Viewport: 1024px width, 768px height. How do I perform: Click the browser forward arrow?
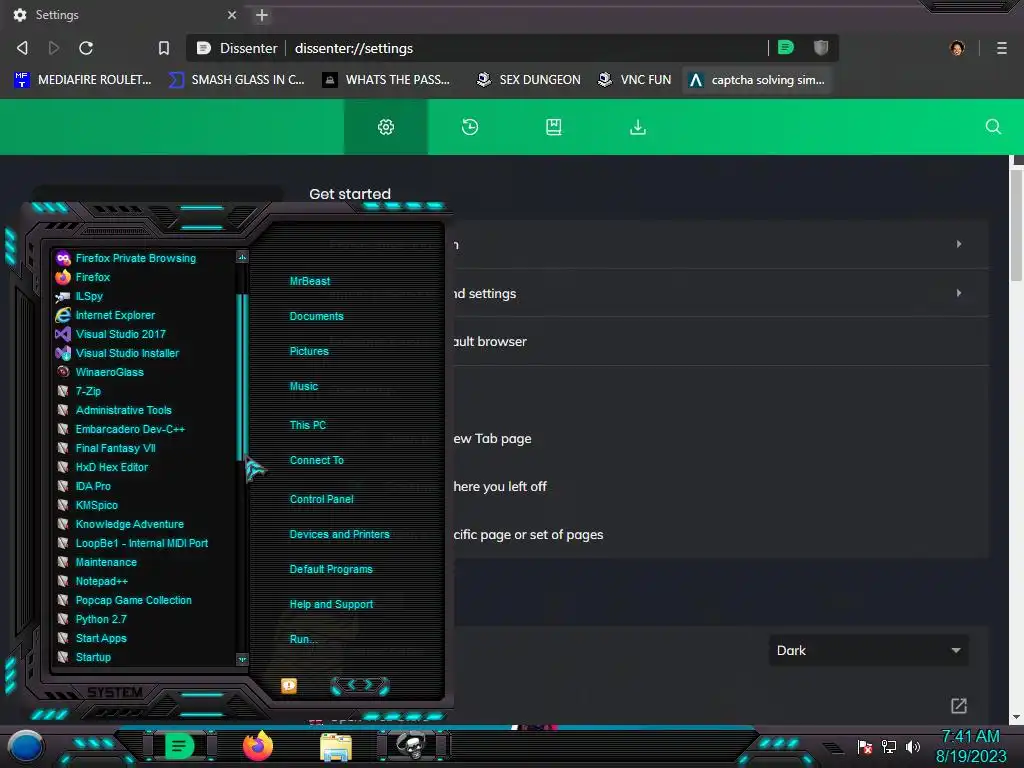(x=54, y=48)
